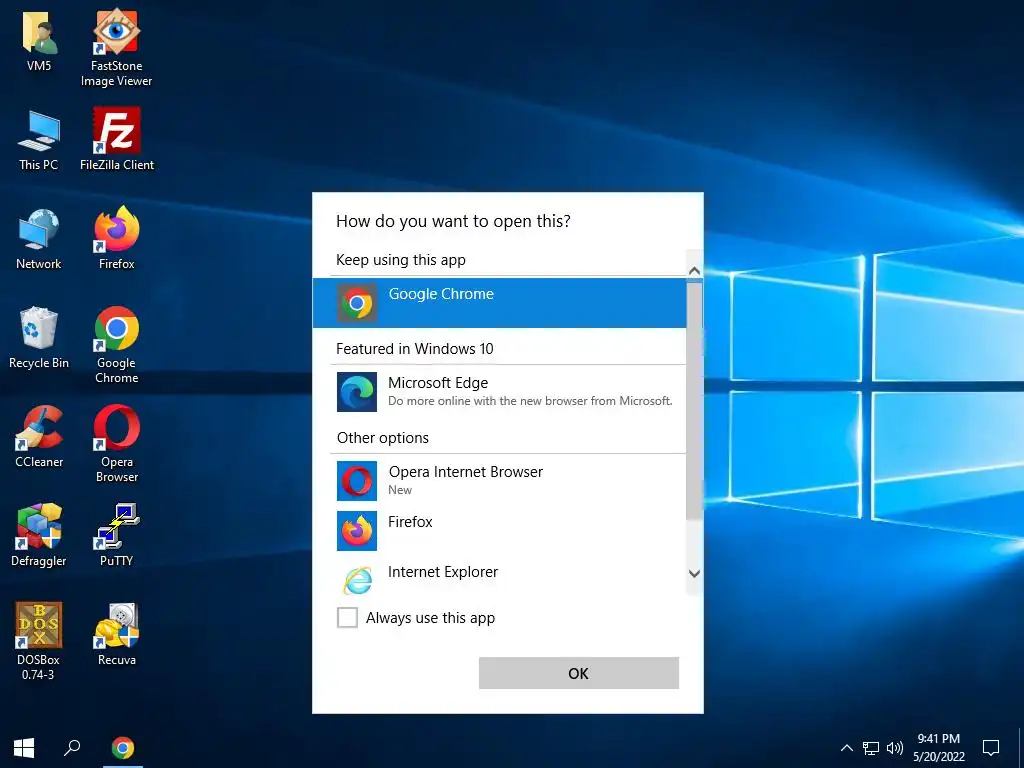Check the Always use this app box
1024x768 pixels.
pyautogui.click(x=347, y=617)
